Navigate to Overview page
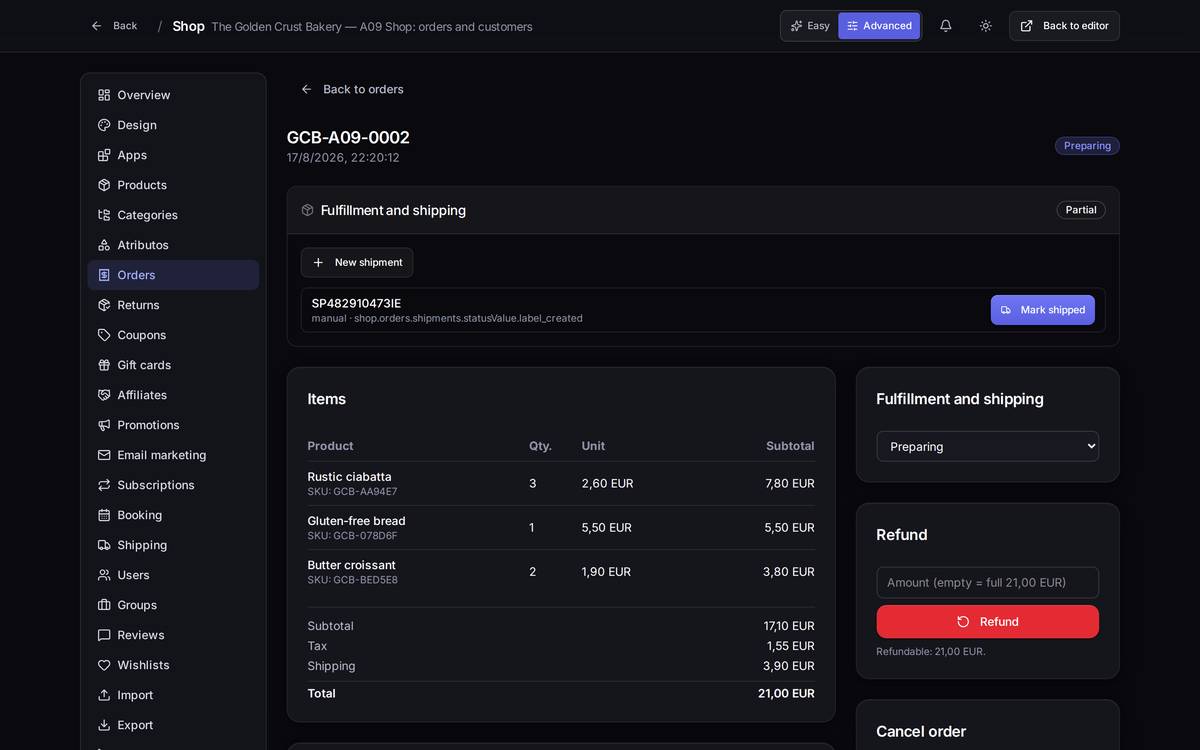Image resolution: width=1200 pixels, height=750 pixels. coord(173,95)
